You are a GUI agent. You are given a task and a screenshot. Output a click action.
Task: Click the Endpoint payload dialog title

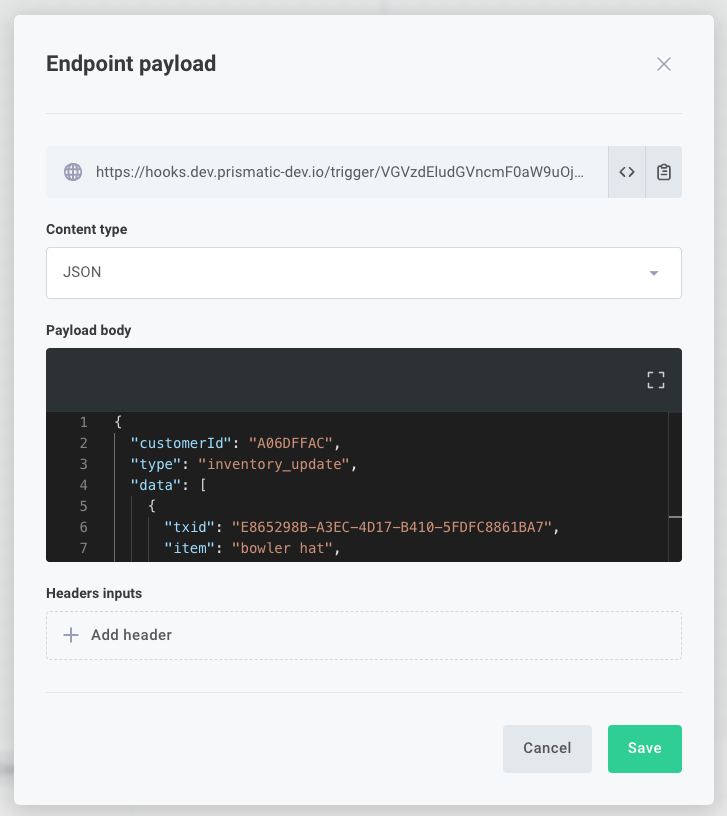point(130,63)
